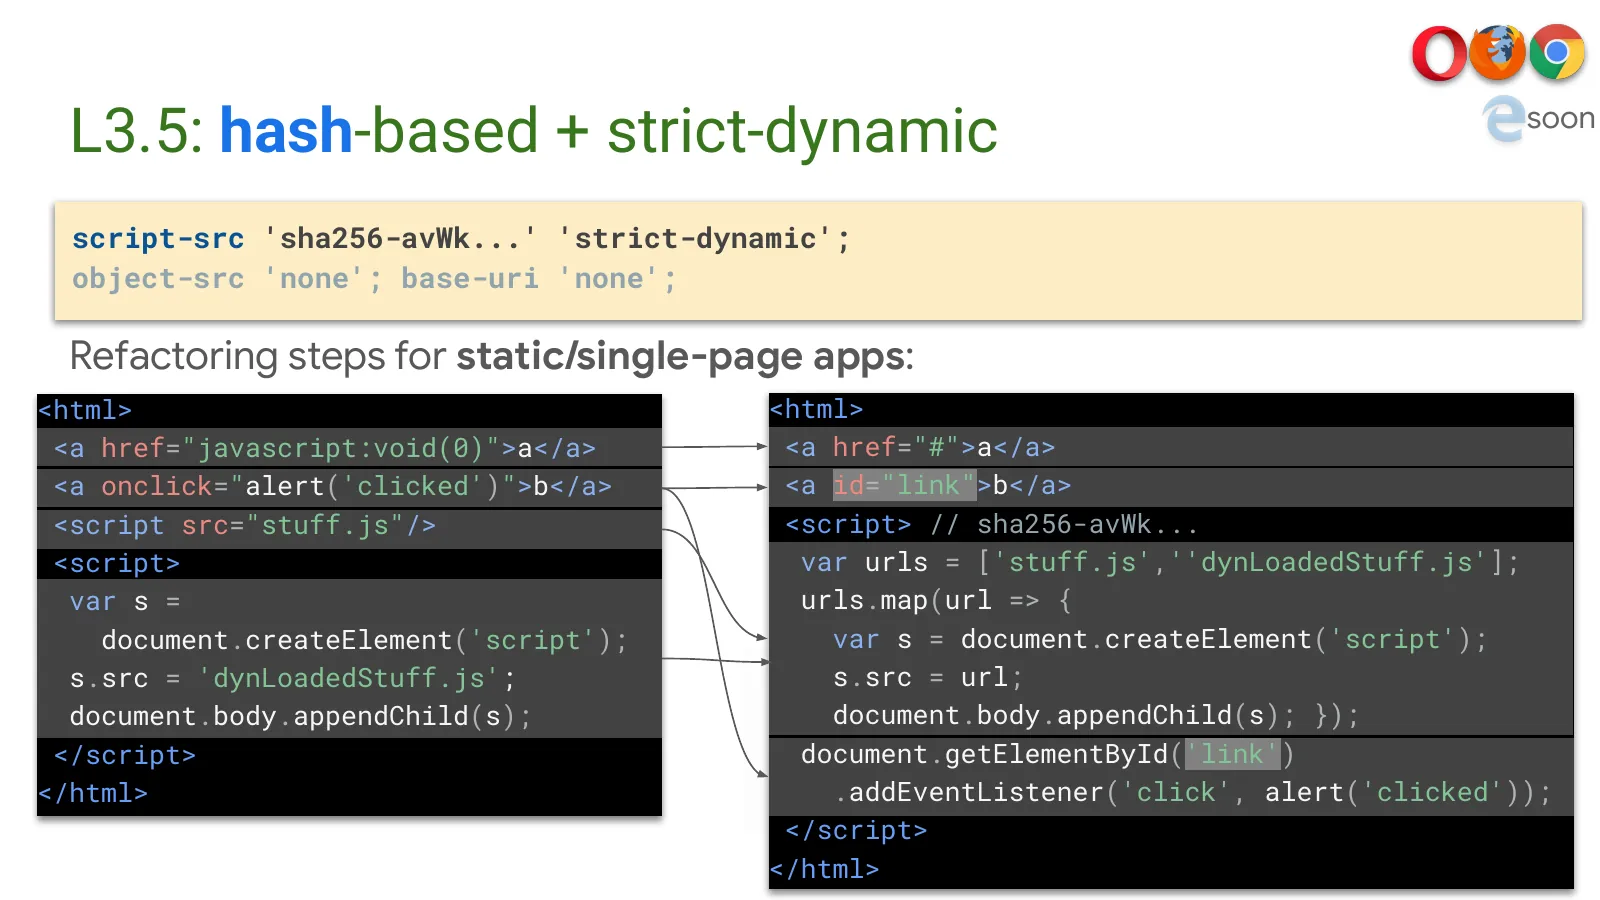1600x900 pixels.
Task: Click the slide title 'L3.5: hash-based + strict-dynamic'
Action: coord(534,131)
